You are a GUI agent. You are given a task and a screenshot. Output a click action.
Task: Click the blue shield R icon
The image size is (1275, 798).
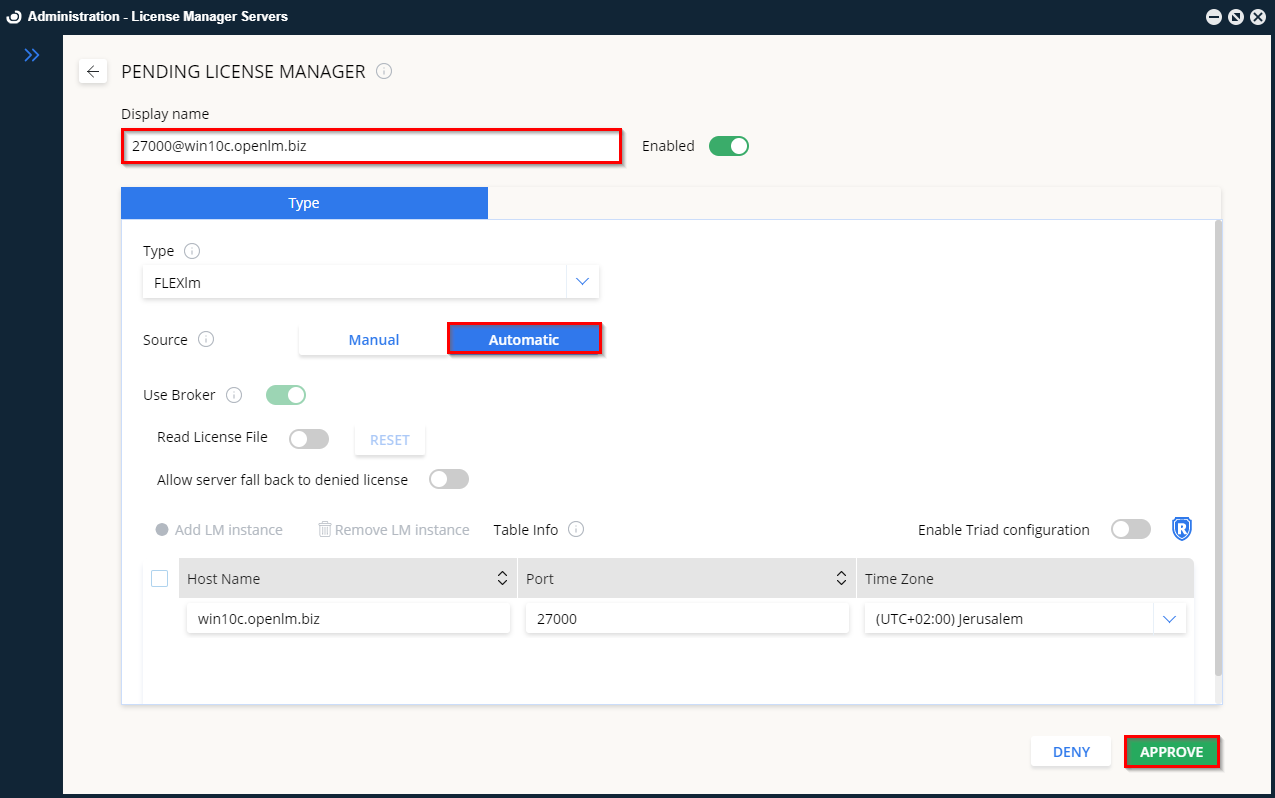coord(1181,529)
